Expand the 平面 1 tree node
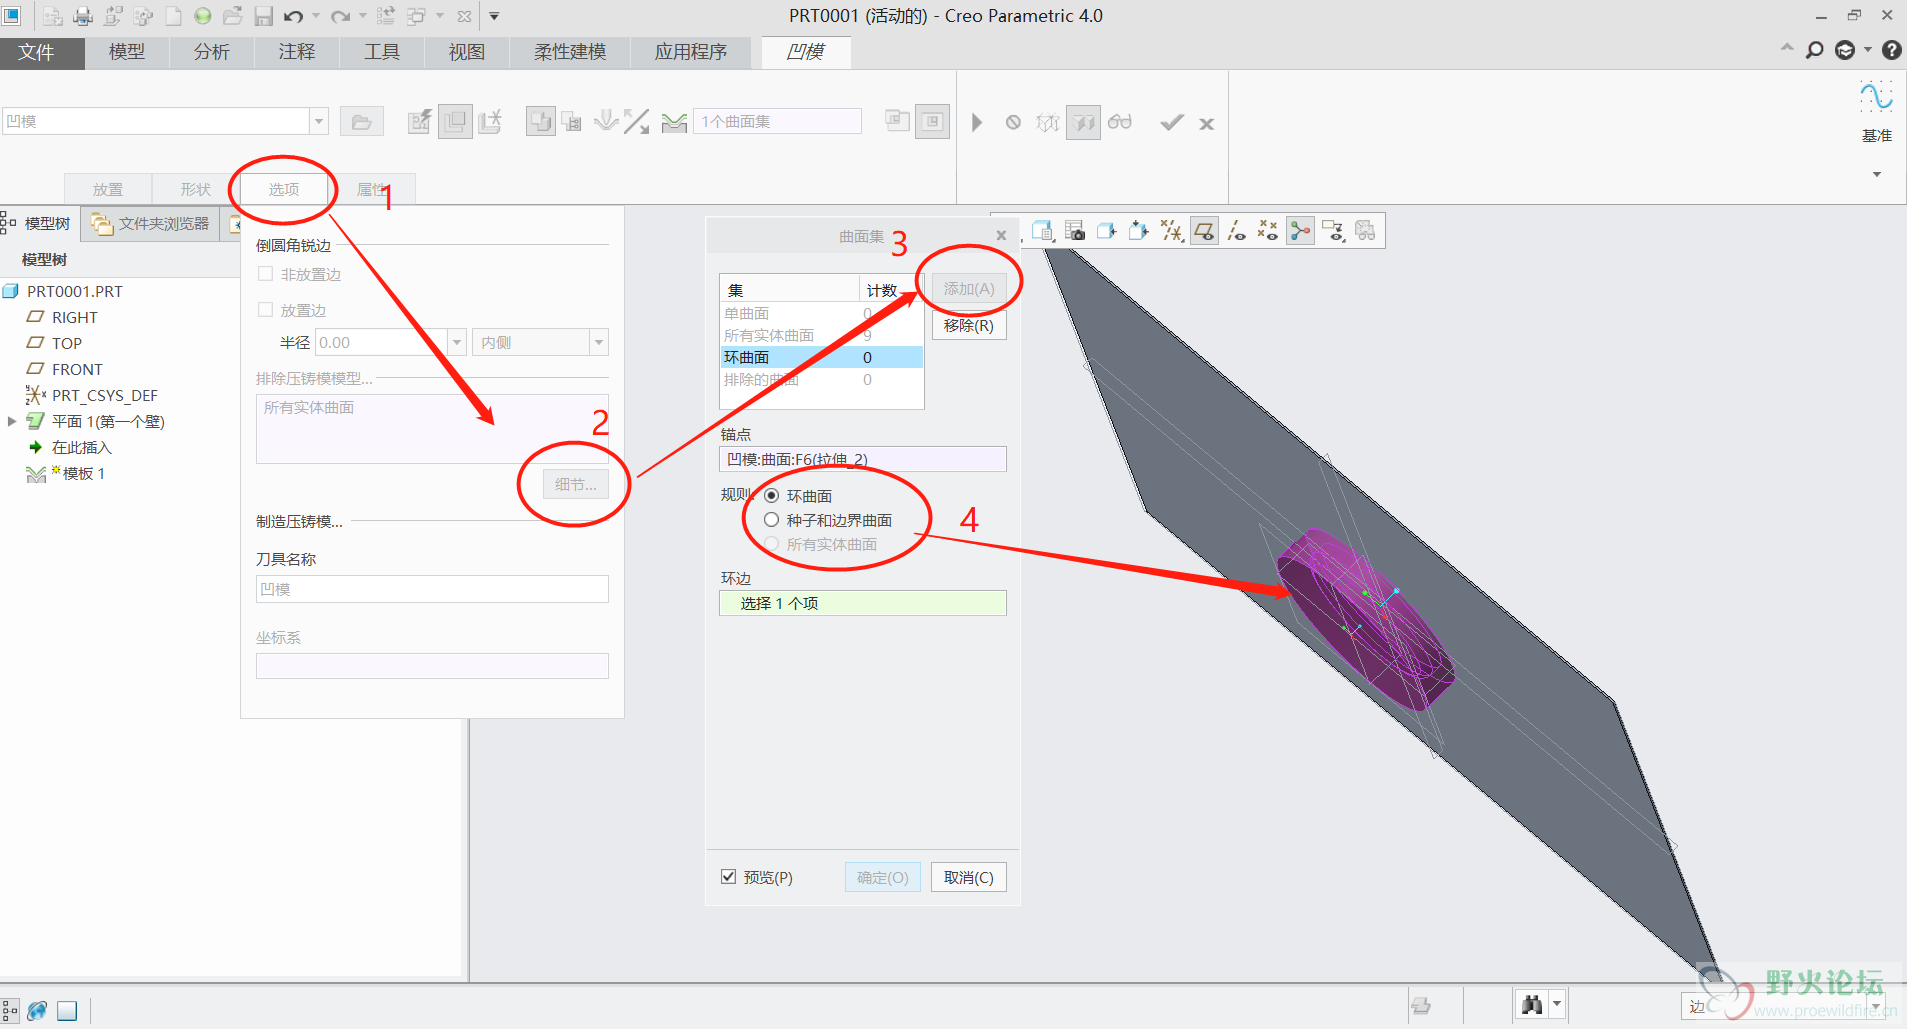This screenshot has width=1907, height=1029. click(x=12, y=421)
